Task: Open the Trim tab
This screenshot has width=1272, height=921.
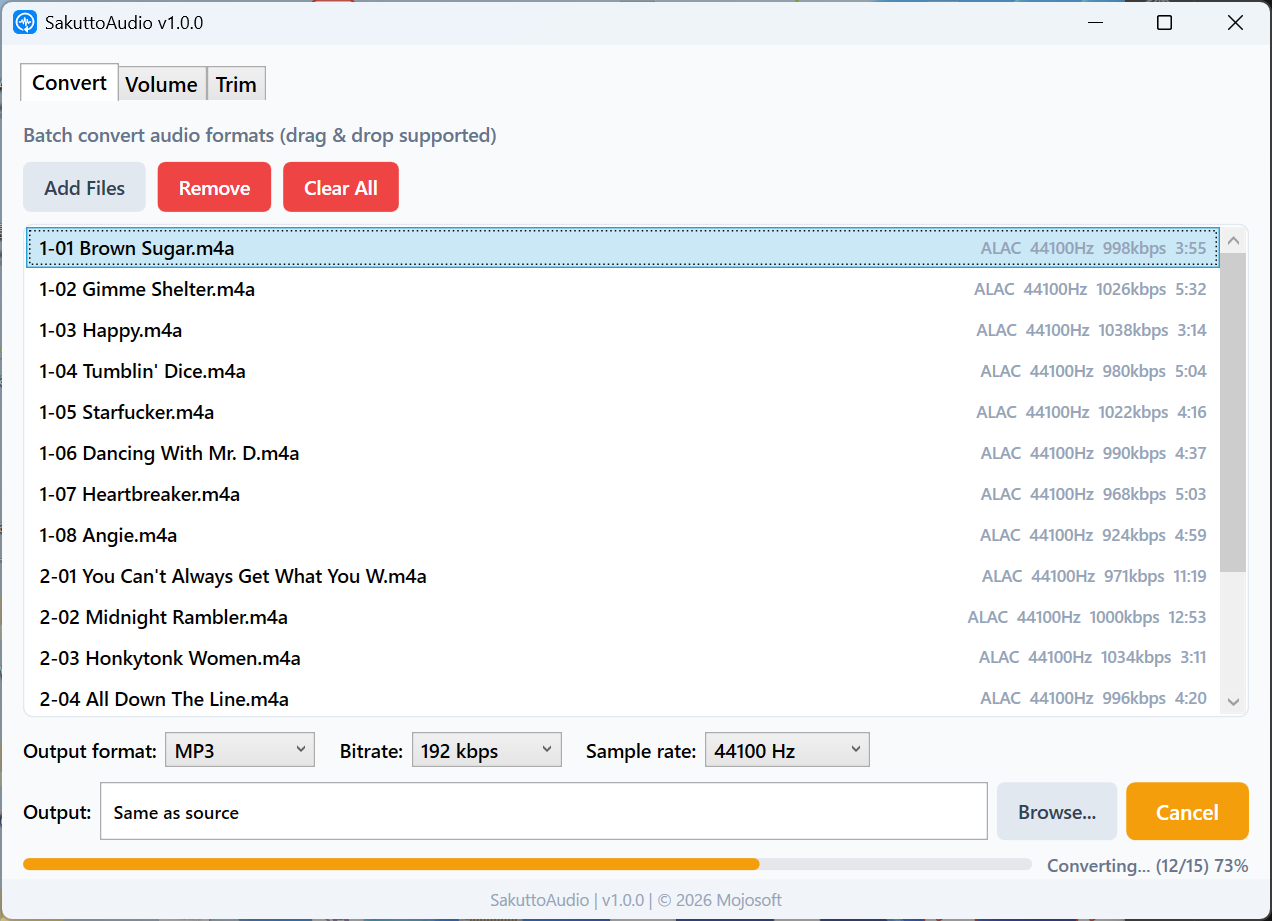Action: coord(236,84)
